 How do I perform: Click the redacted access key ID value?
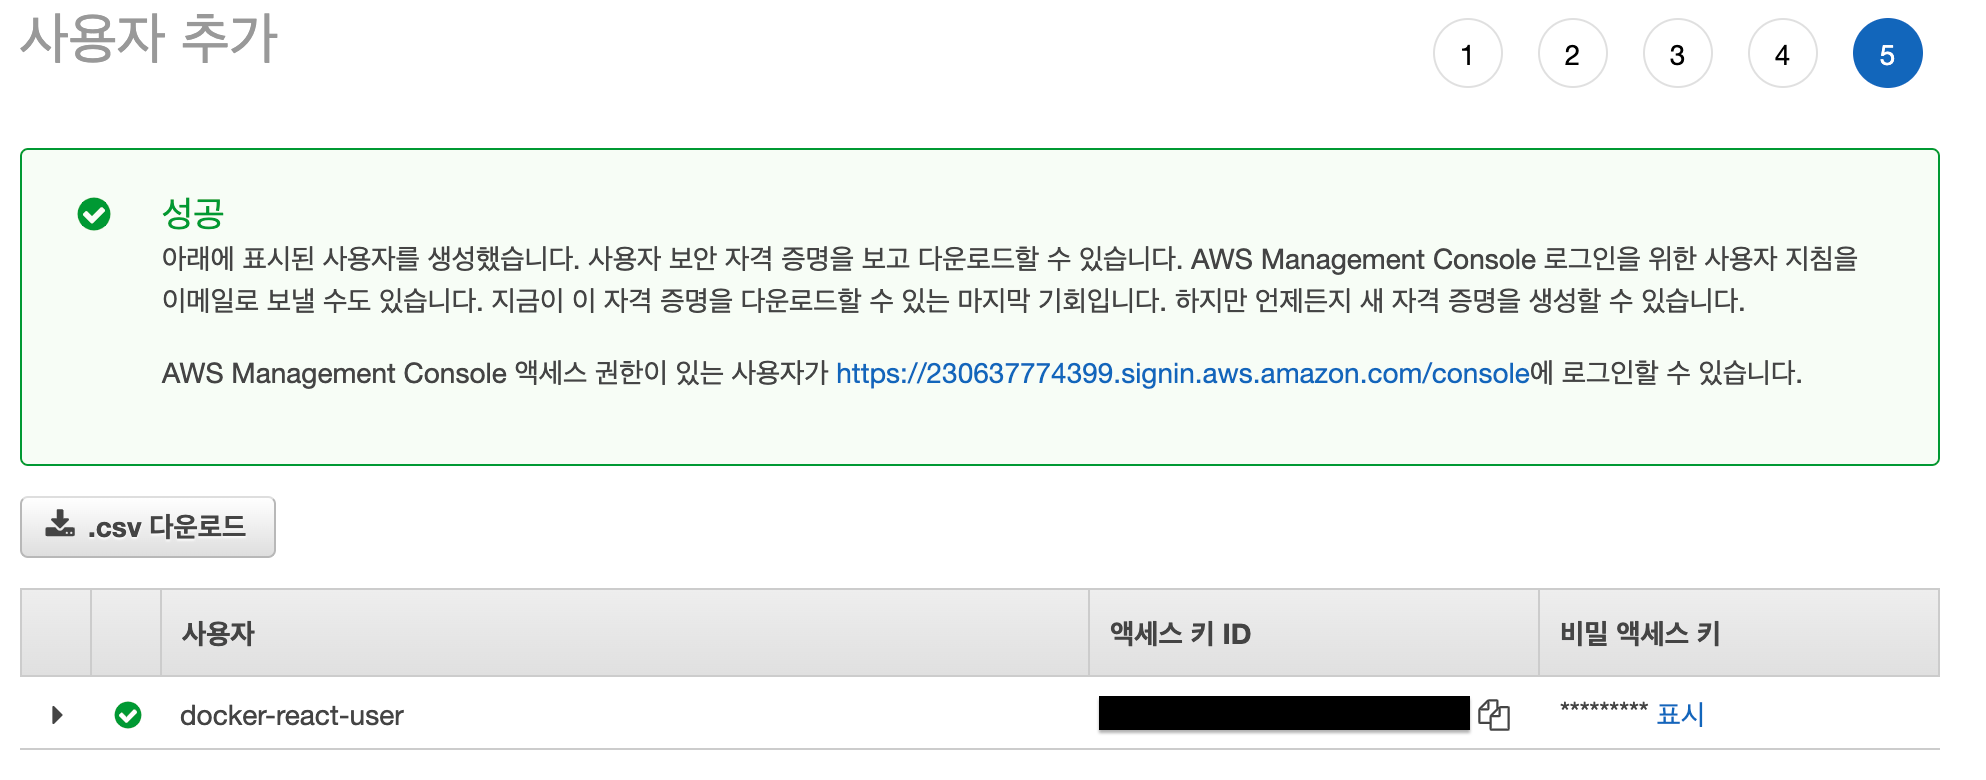point(1284,713)
